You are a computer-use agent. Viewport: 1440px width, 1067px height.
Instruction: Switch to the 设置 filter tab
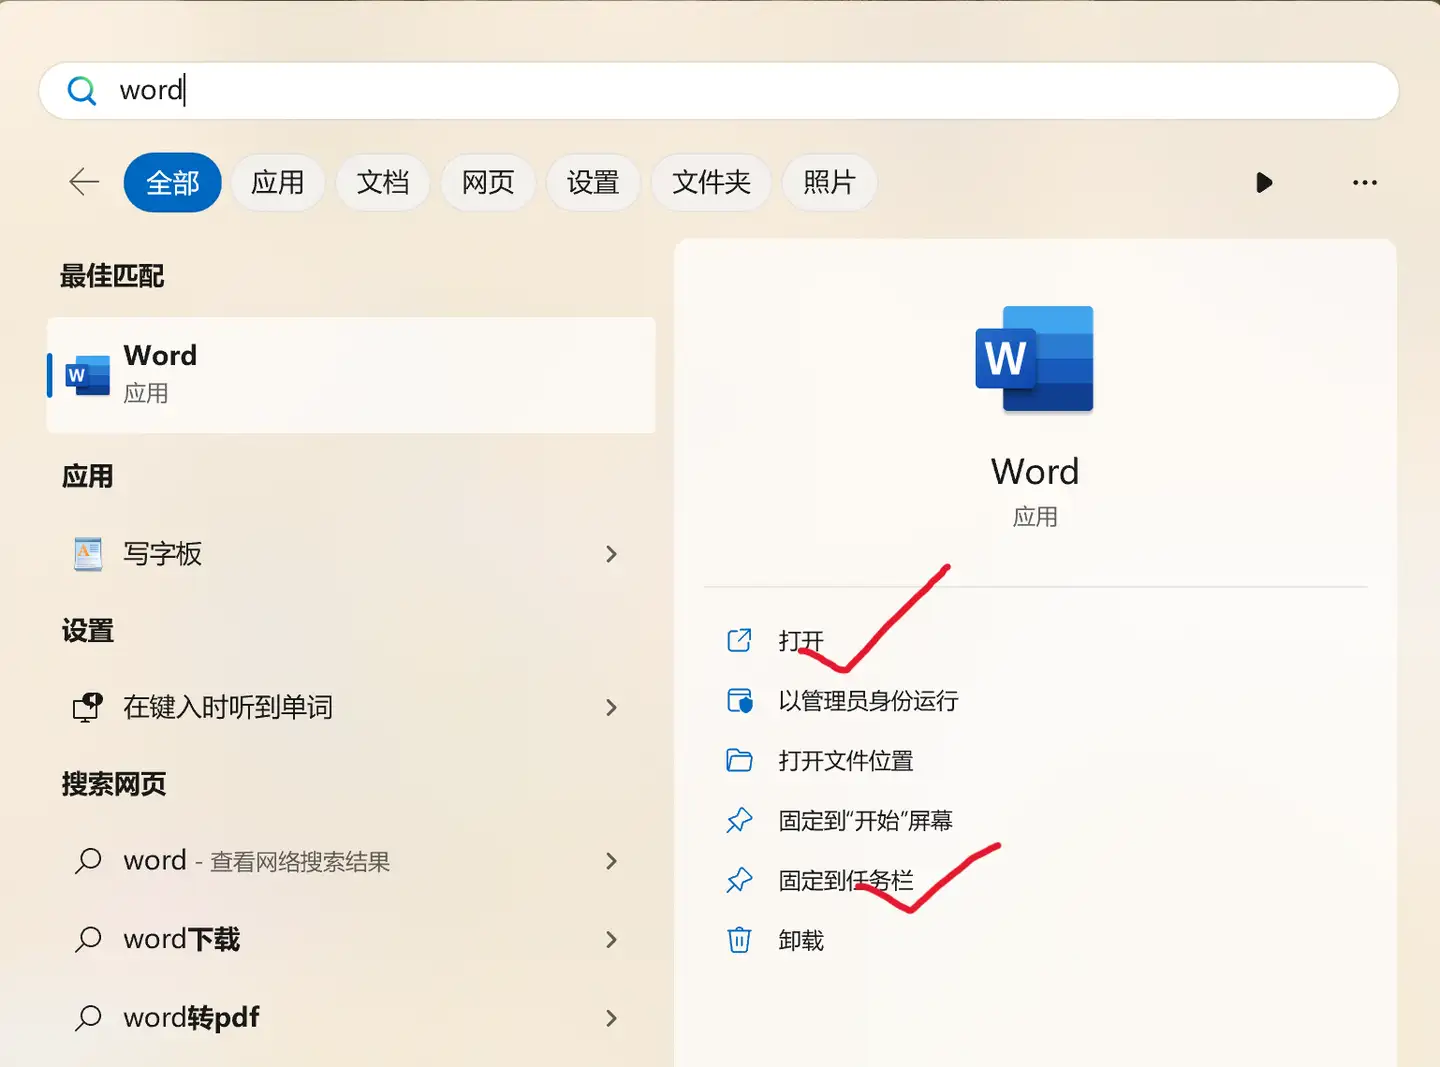coord(593,182)
